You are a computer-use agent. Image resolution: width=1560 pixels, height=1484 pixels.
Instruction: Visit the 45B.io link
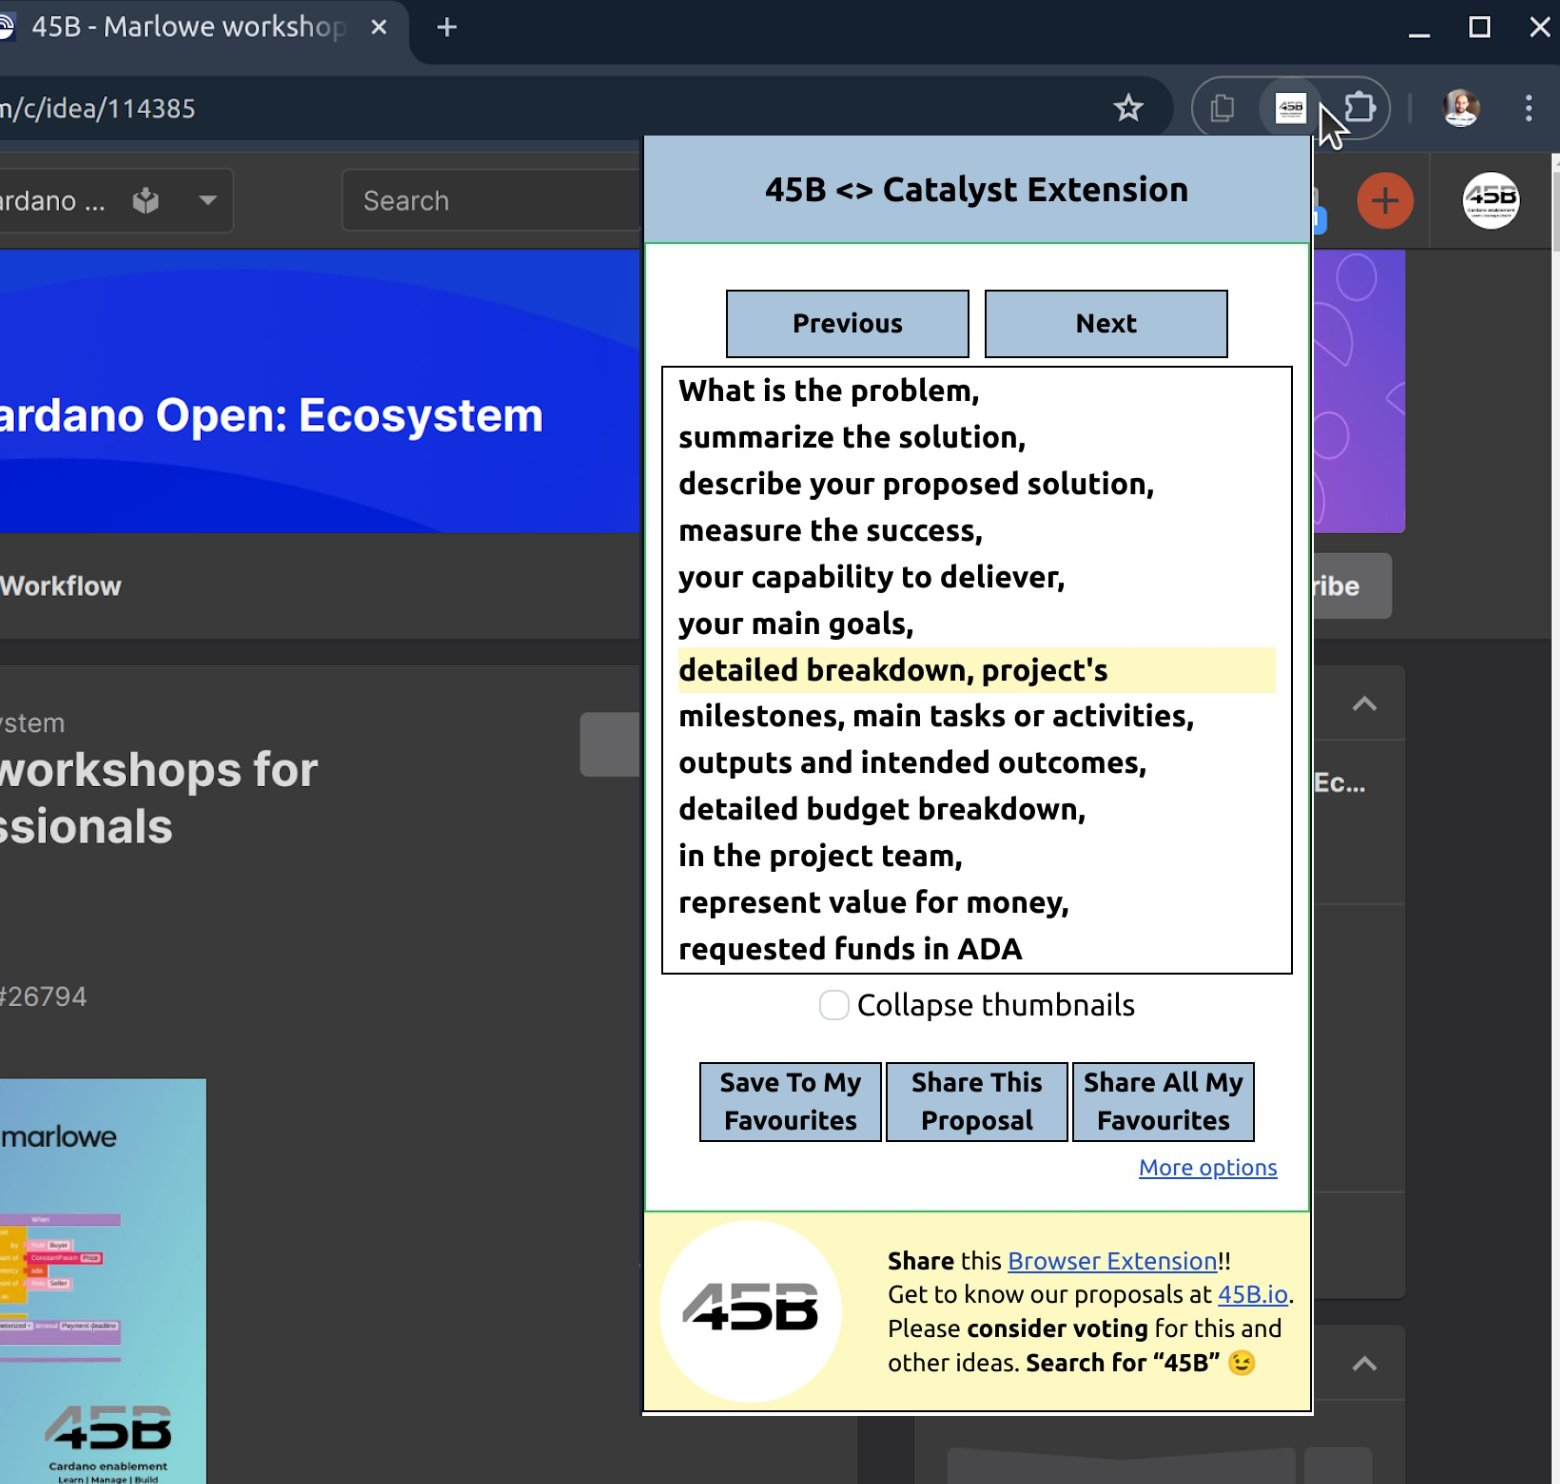coord(1252,1295)
